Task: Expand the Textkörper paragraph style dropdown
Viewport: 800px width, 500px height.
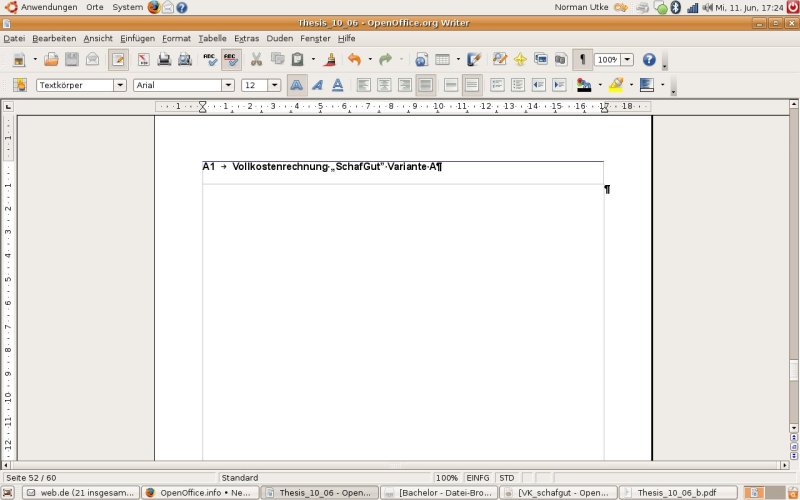Action: click(121, 85)
